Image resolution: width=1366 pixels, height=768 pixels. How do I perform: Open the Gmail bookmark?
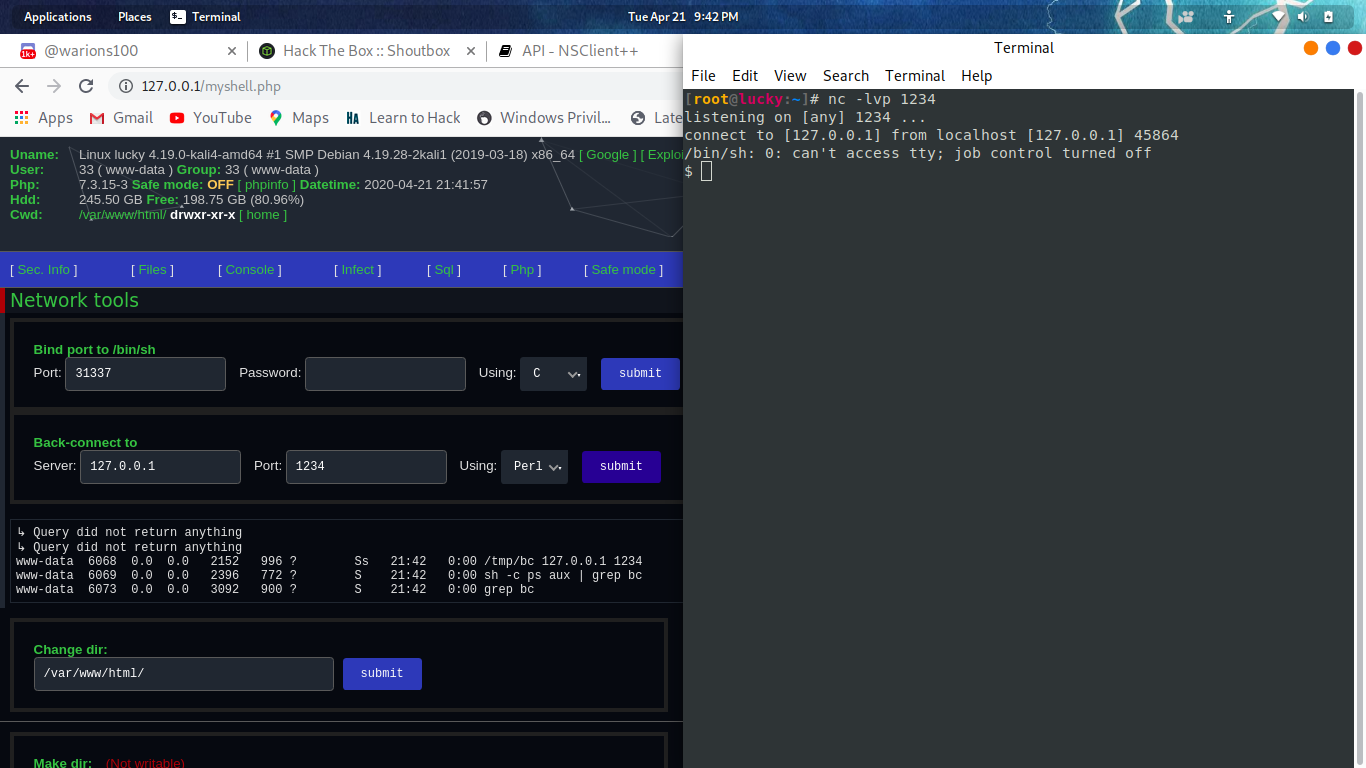click(121, 118)
